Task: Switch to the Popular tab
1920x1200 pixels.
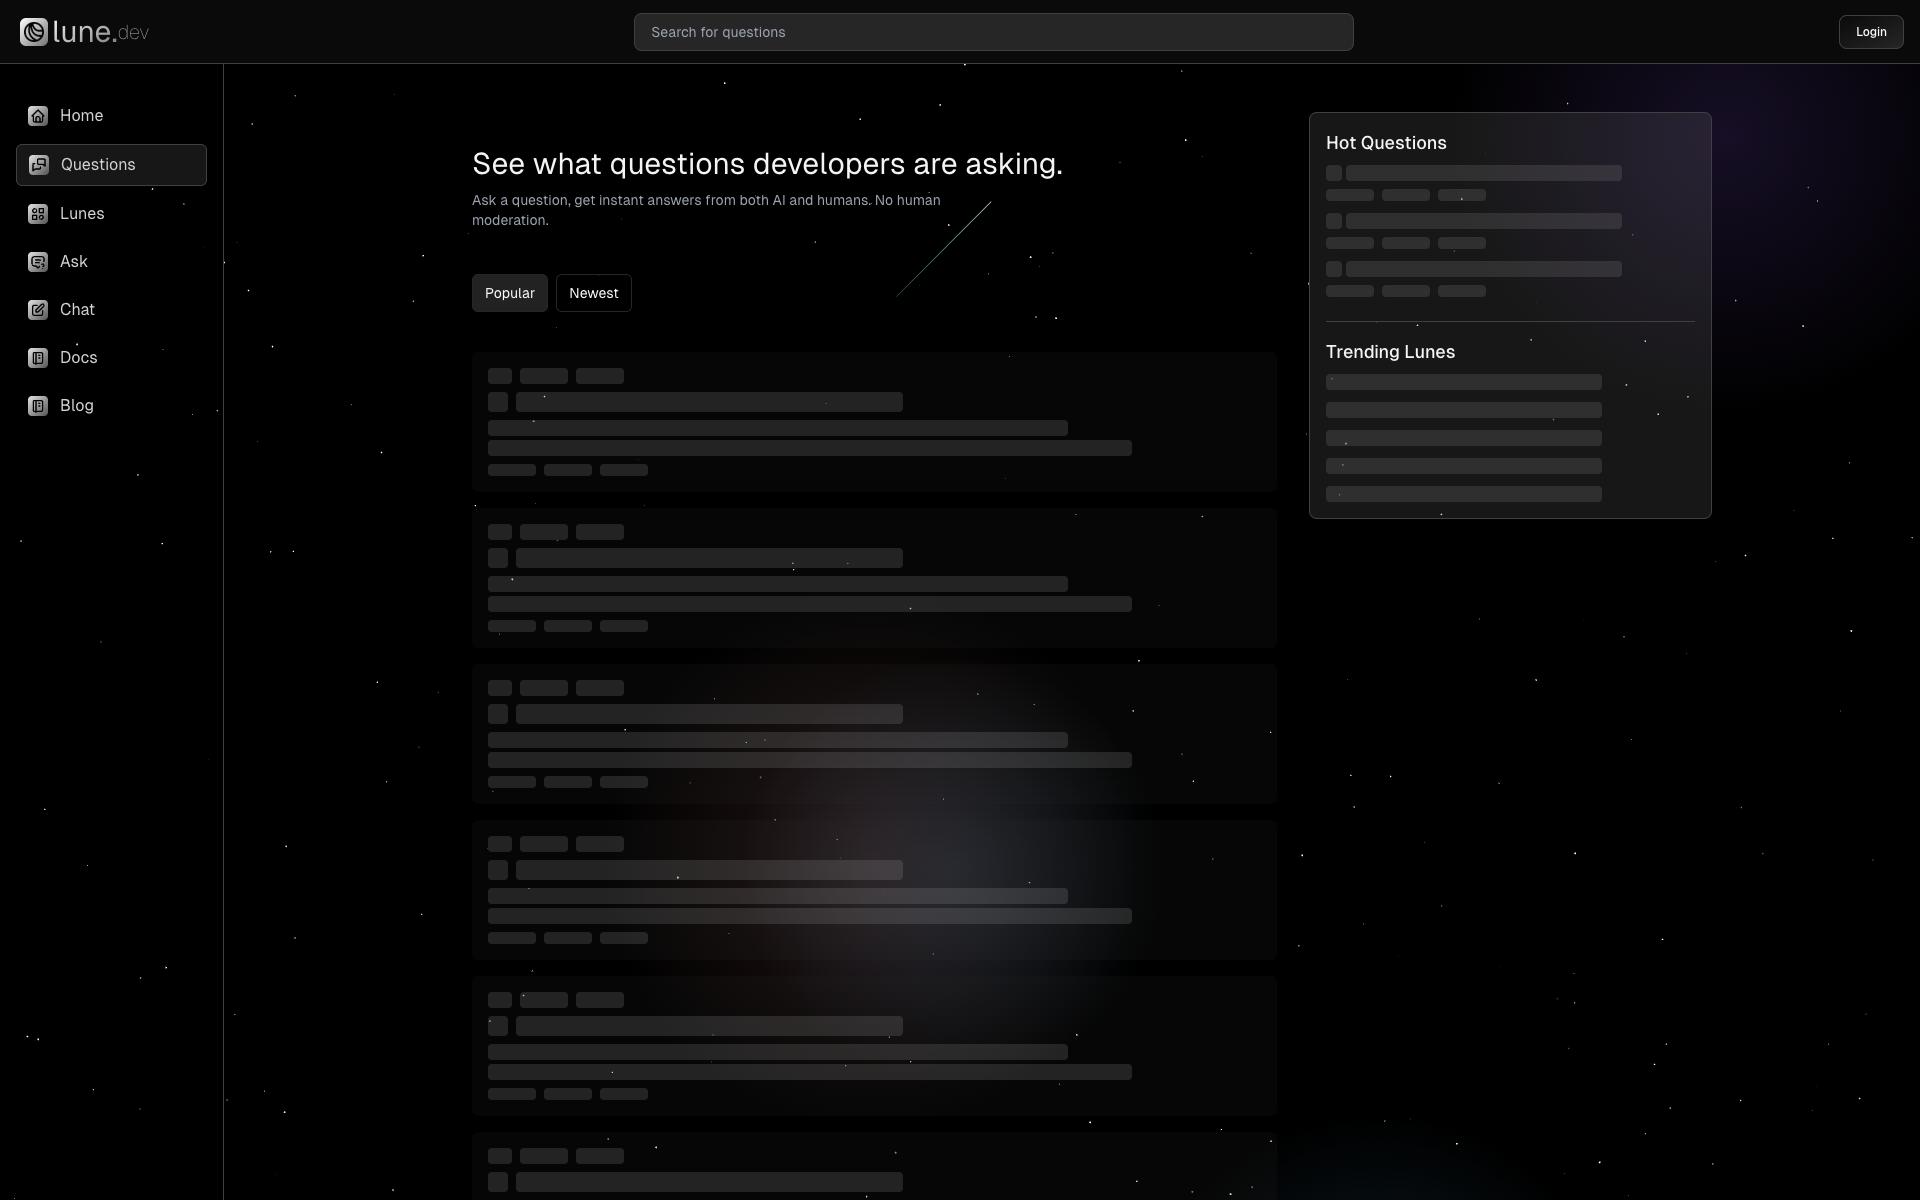Action: [509, 293]
